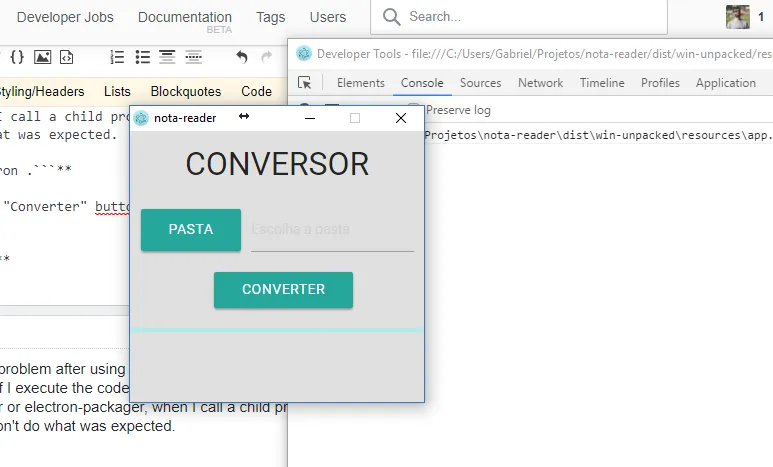Click the Developer Tools window icon
Image resolution: width=773 pixels, height=467 pixels.
[304, 53]
